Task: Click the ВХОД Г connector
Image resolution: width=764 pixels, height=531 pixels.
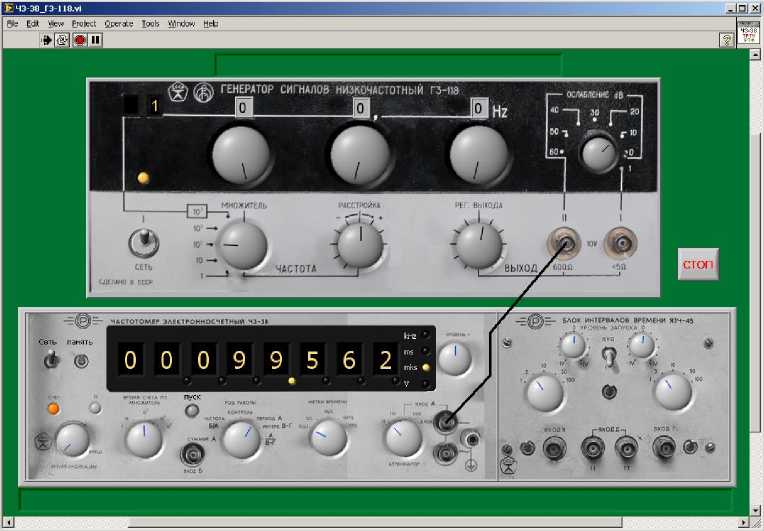Action: [x=665, y=448]
